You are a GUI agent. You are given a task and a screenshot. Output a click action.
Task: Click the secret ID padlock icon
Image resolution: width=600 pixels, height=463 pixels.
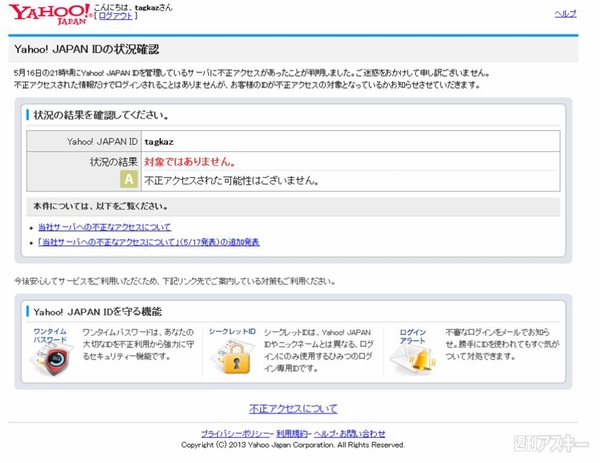tap(234, 357)
